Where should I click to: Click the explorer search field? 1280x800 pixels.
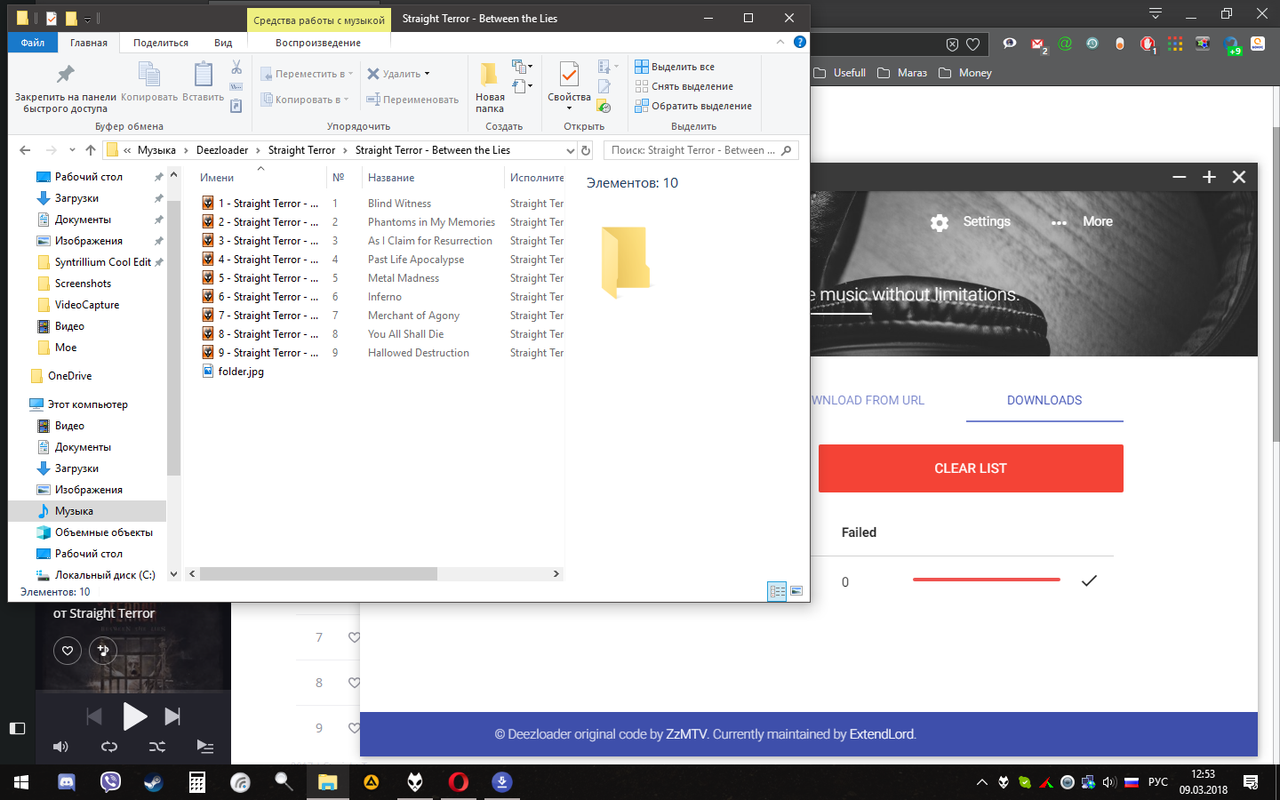(700, 150)
